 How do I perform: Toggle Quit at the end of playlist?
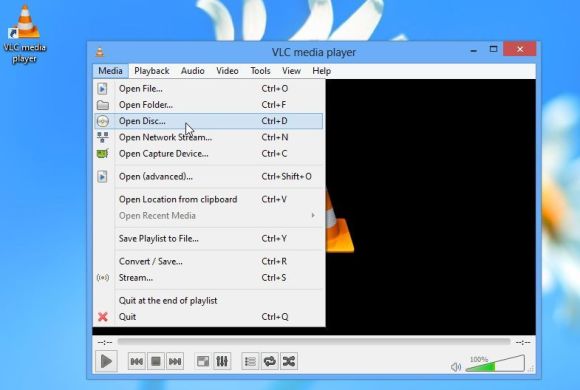tap(209, 300)
